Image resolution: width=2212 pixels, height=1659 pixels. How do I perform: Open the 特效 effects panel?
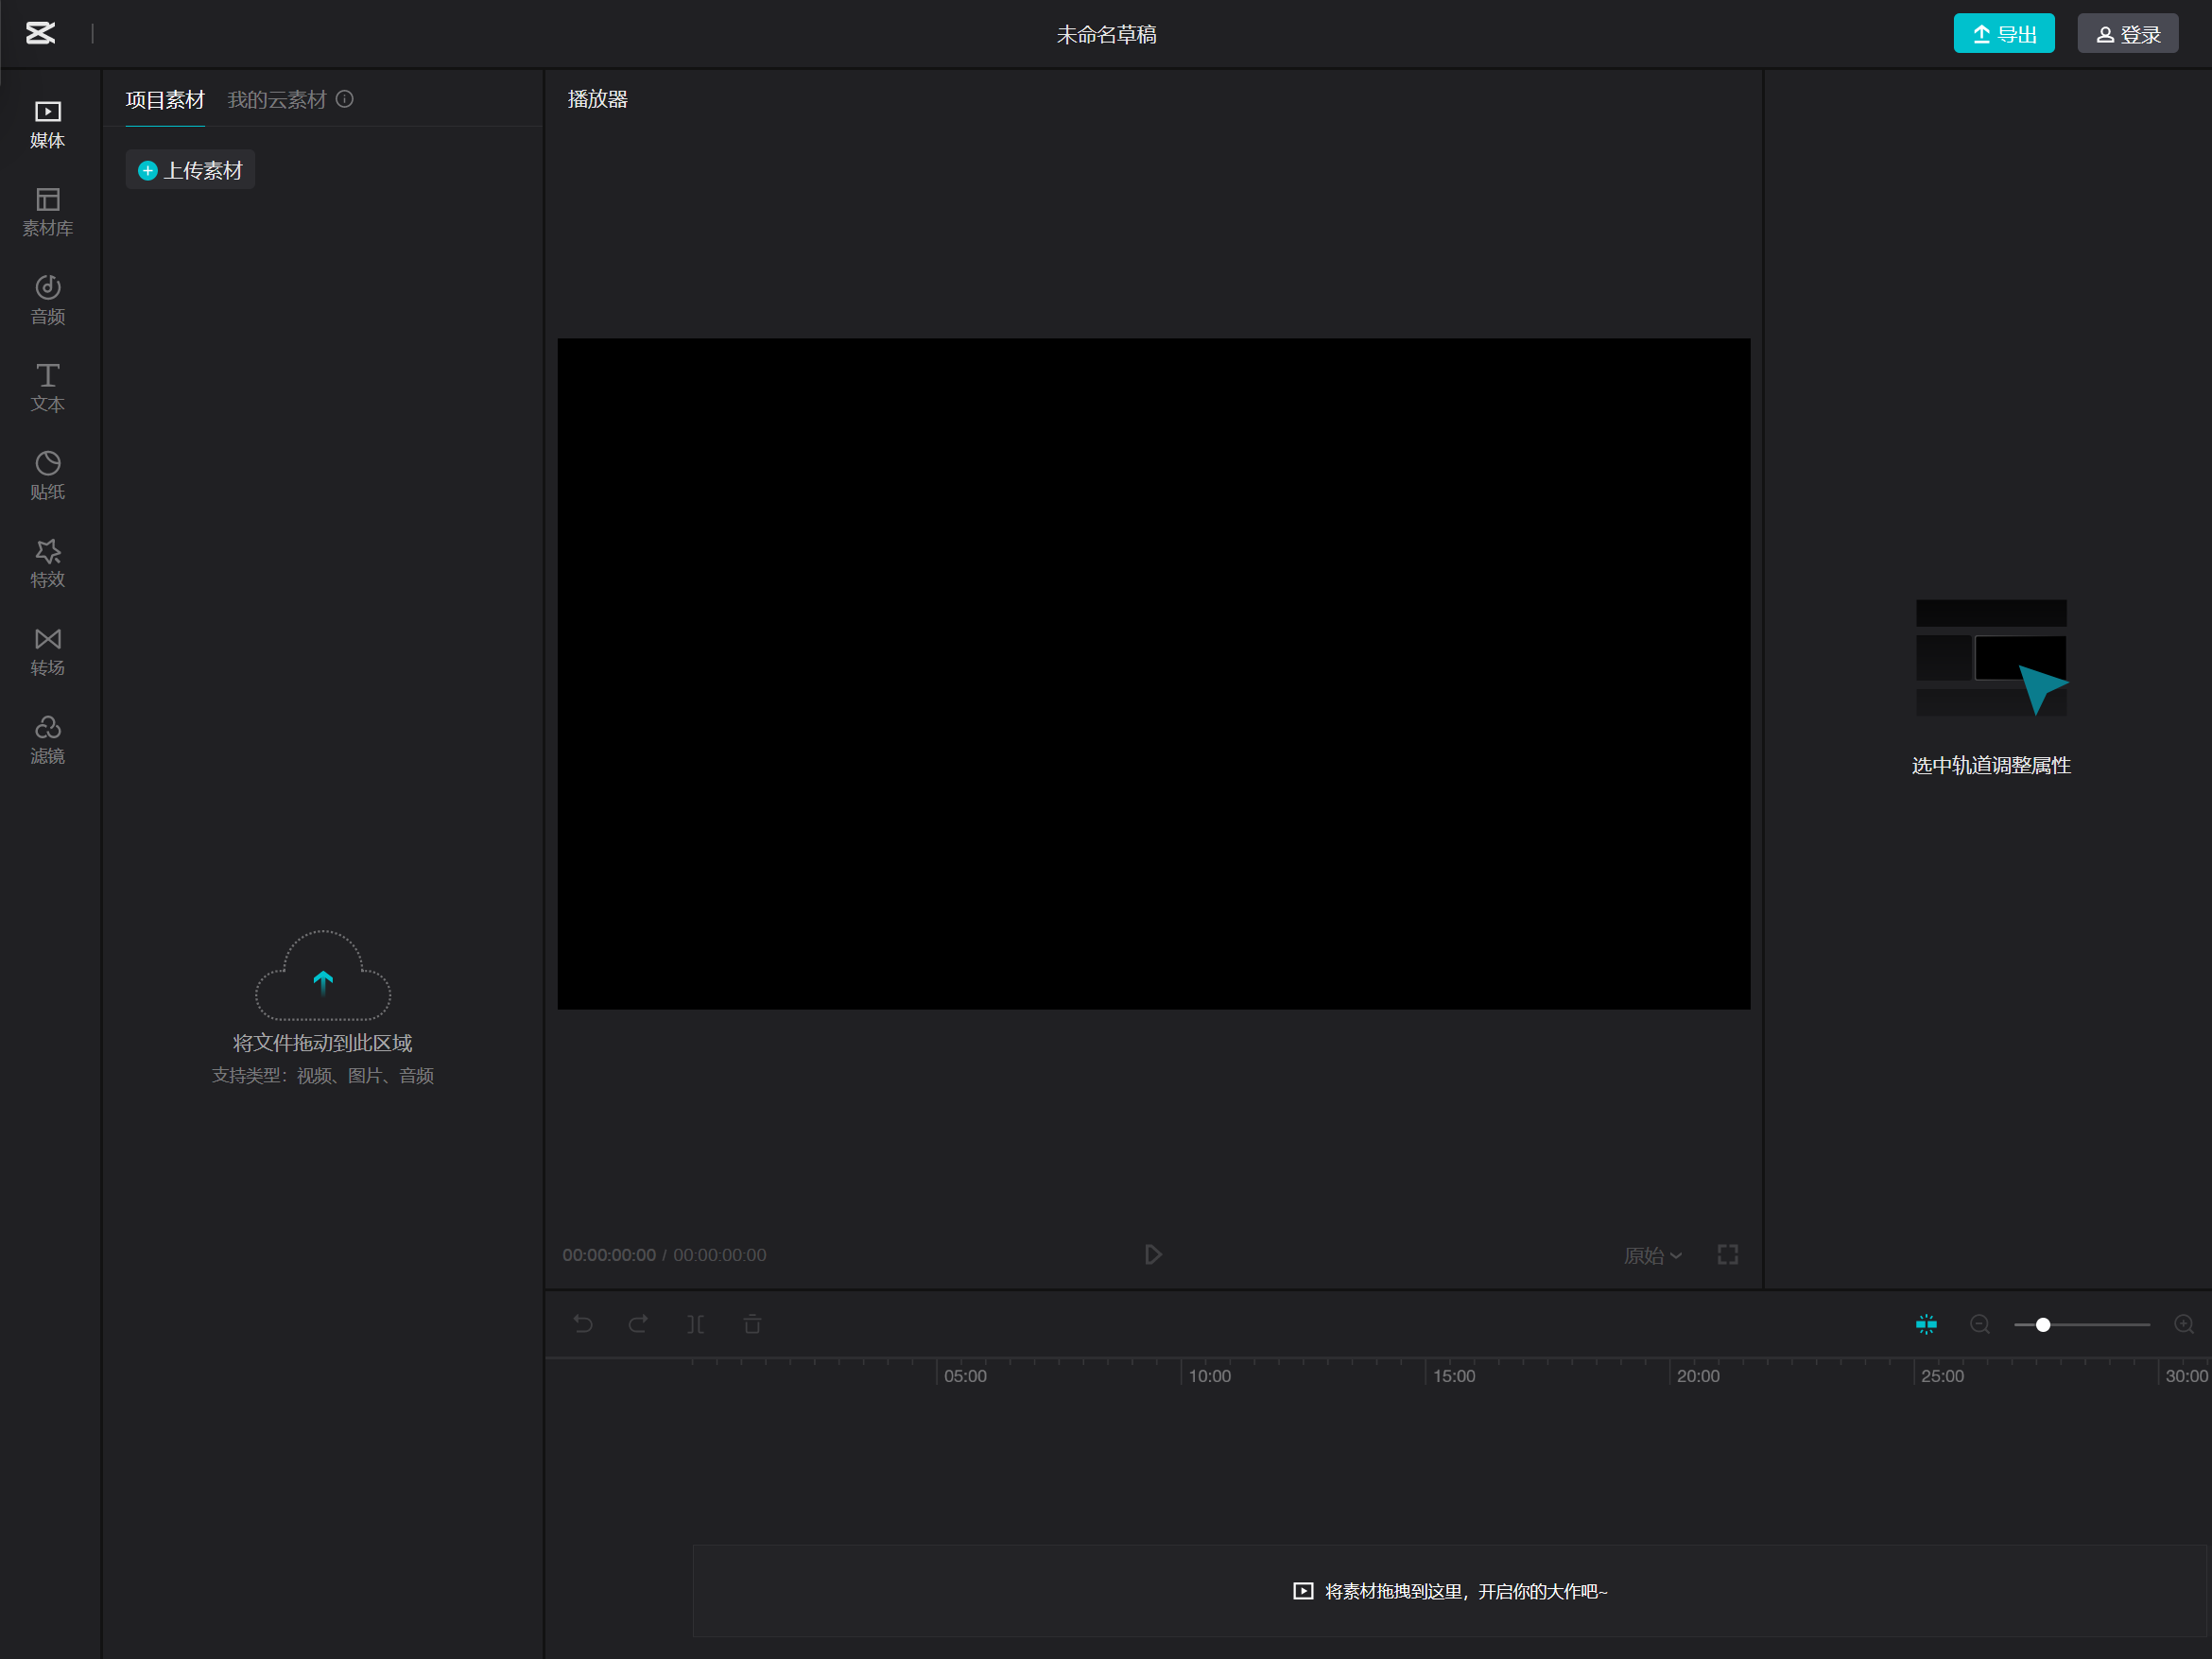48,564
